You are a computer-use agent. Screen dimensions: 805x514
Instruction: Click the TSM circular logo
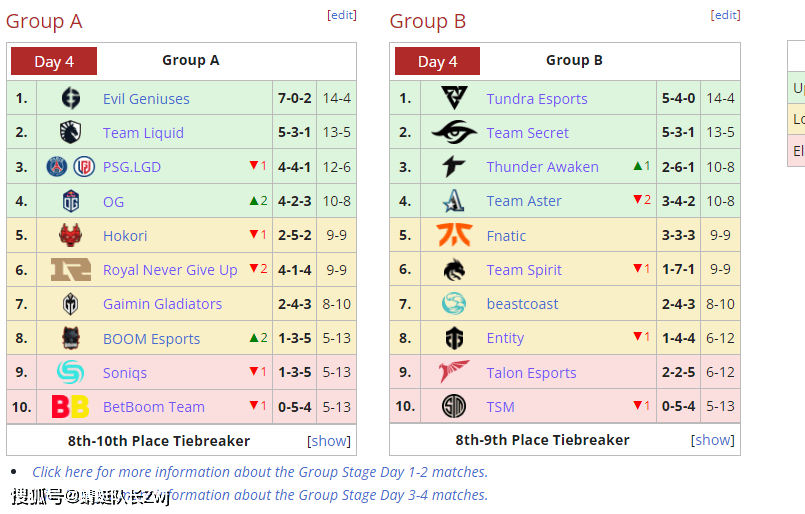pos(454,406)
